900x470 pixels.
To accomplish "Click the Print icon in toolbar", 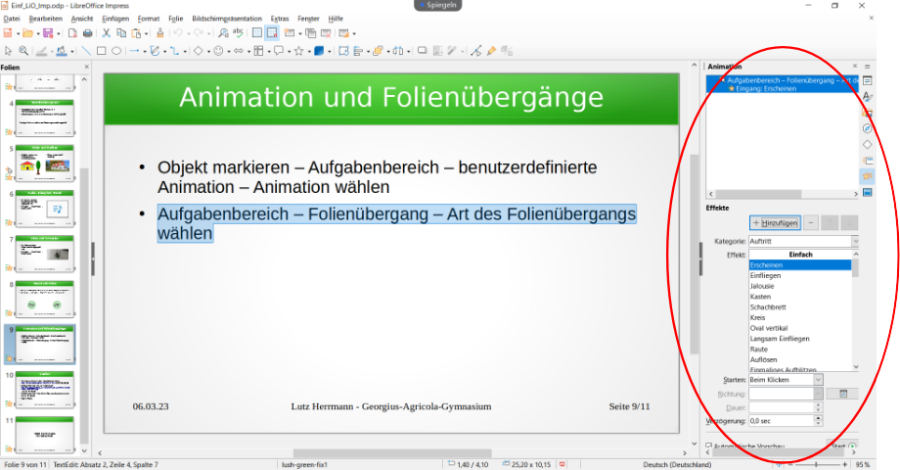I will 86,33.
